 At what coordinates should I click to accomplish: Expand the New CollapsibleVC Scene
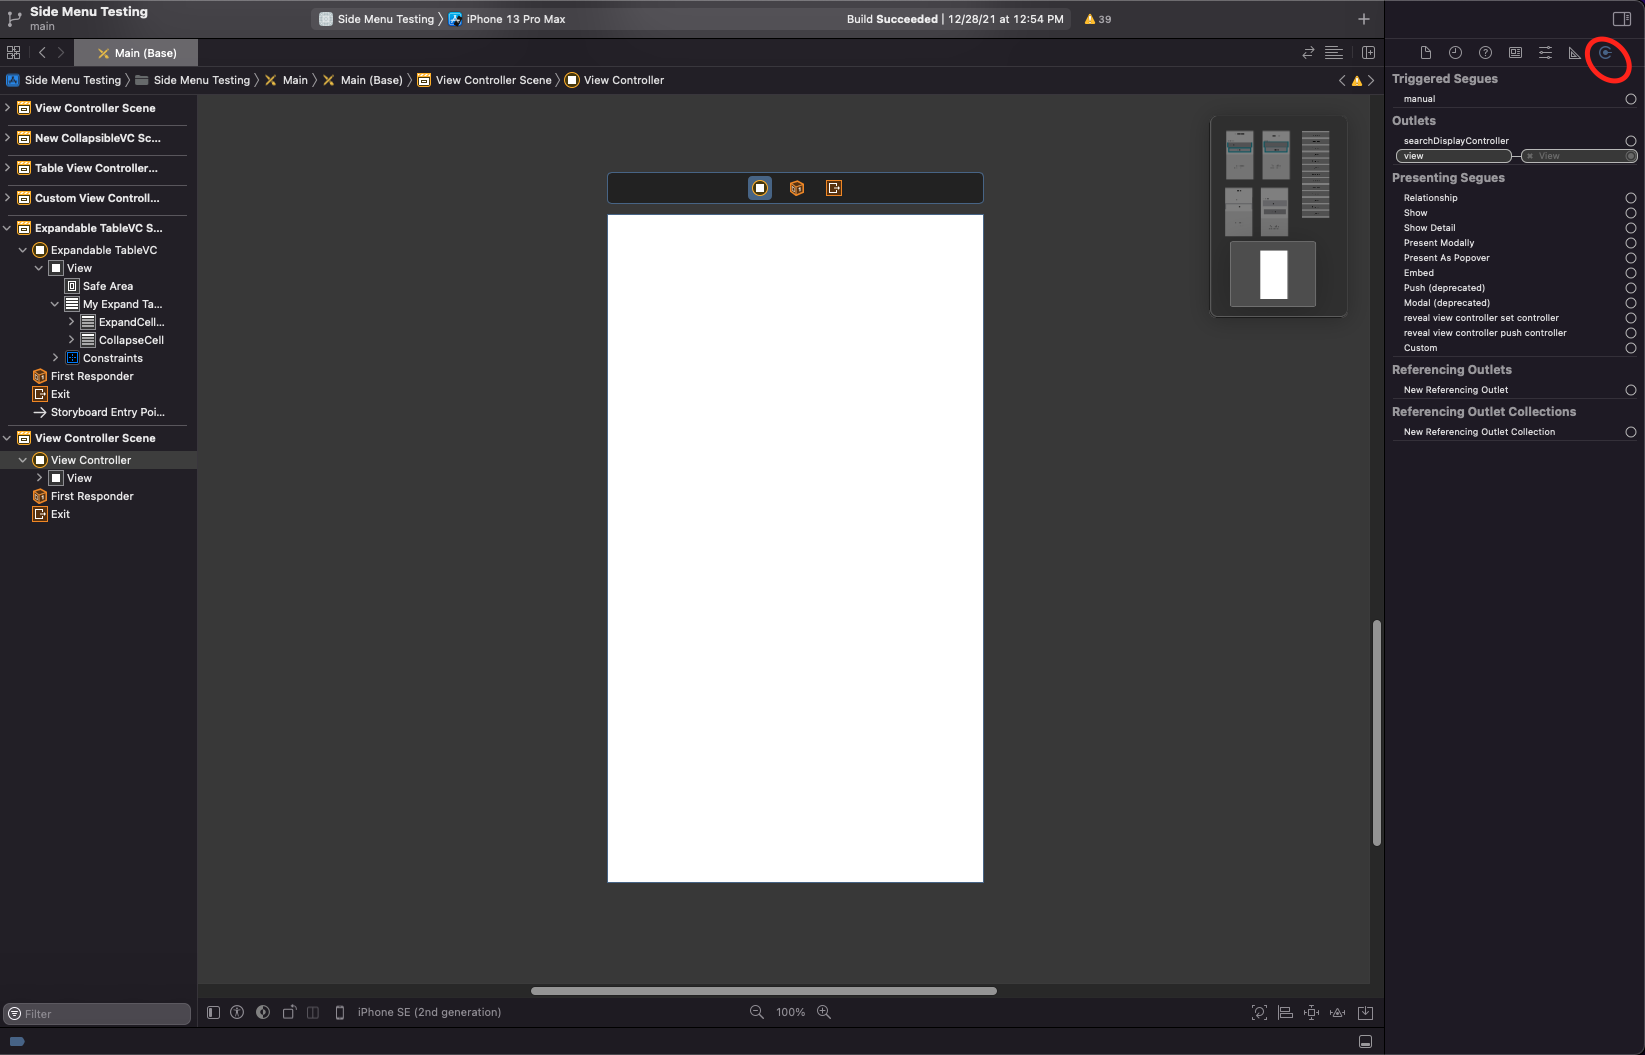point(8,138)
